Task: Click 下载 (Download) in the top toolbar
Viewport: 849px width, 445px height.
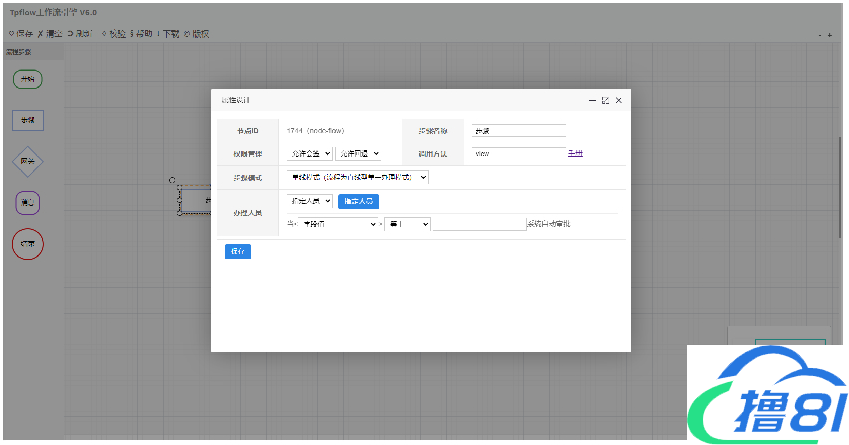Action: pyautogui.click(x=168, y=33)
